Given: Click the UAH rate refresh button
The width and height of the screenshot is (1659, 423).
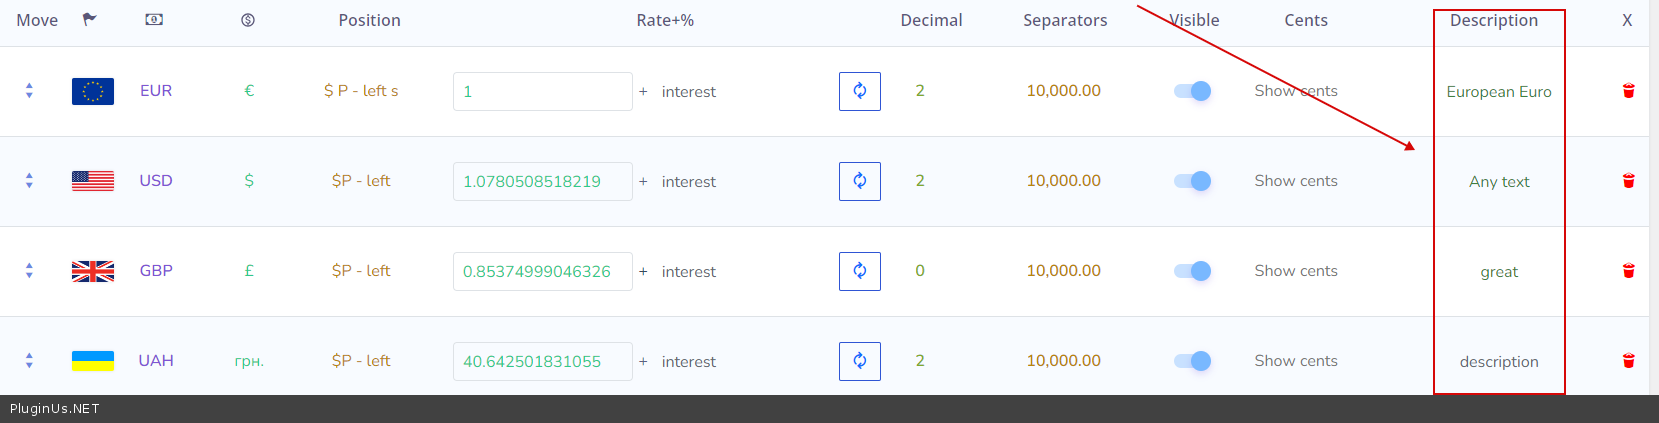Looking at the screenshot, I should (x=859, y=361).
